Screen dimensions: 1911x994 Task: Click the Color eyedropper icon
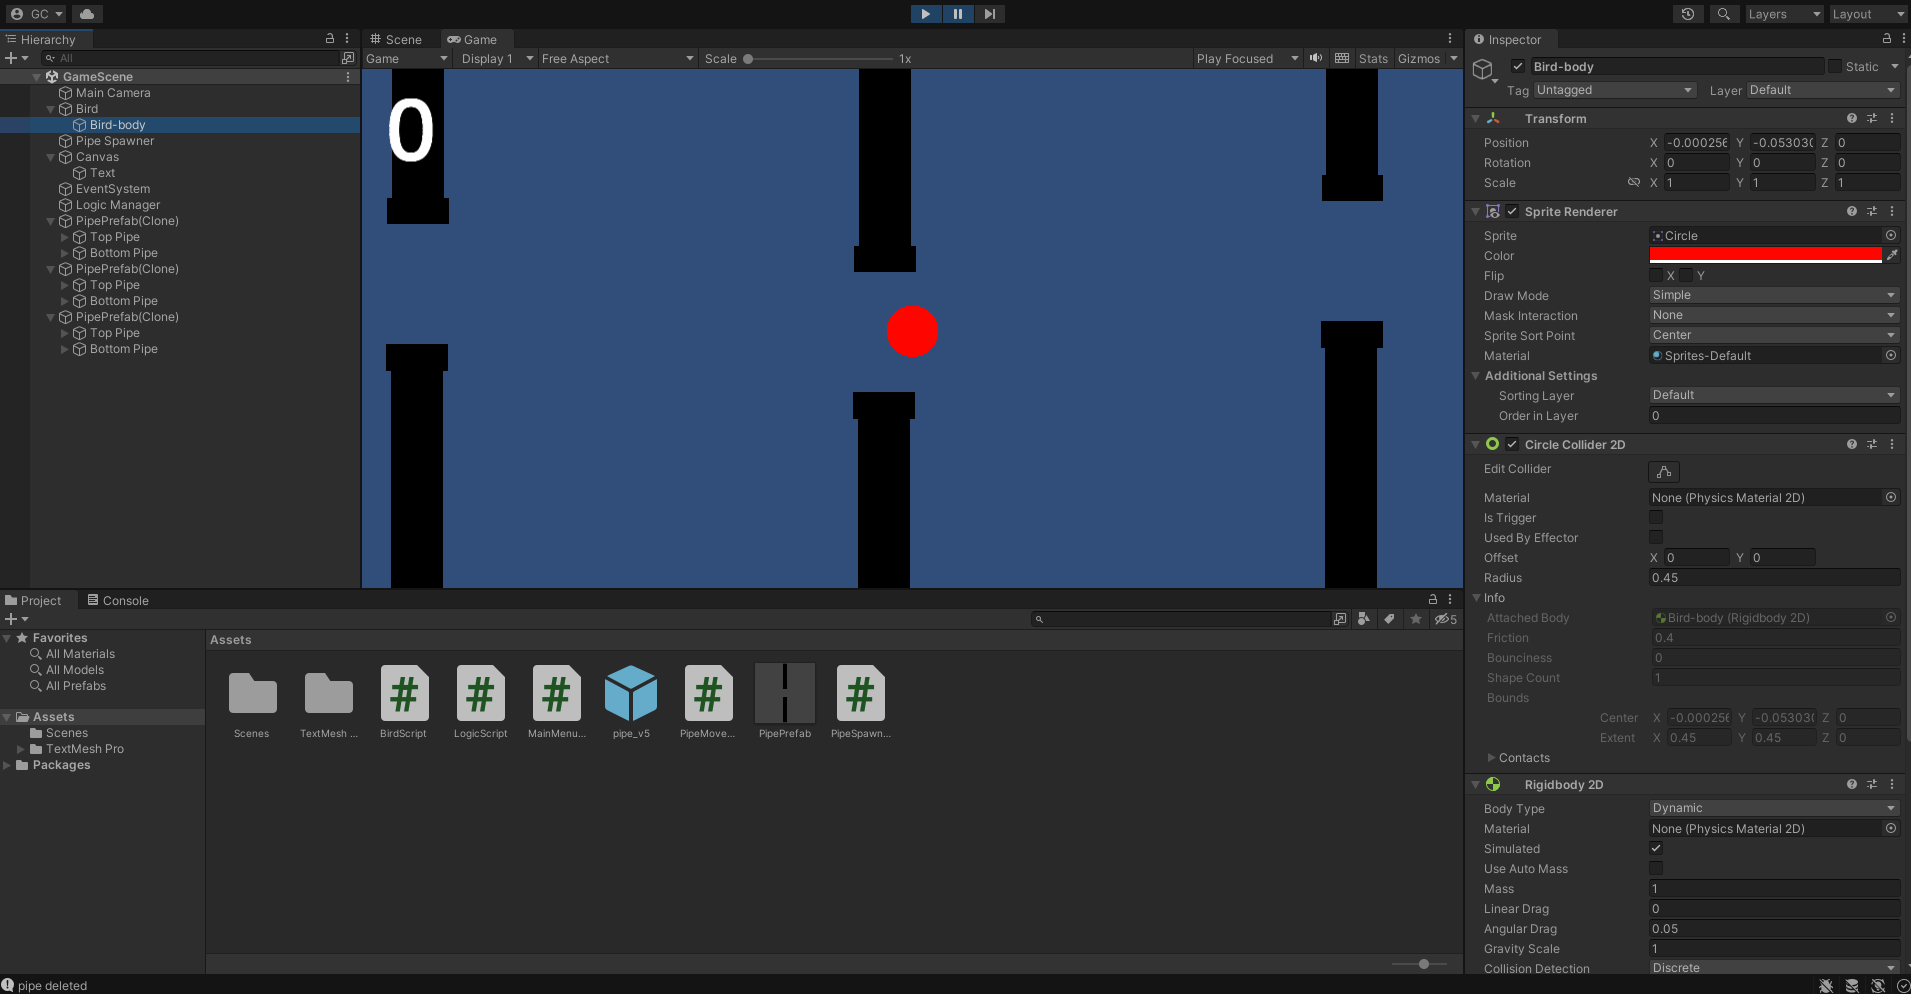point(1891,255)
